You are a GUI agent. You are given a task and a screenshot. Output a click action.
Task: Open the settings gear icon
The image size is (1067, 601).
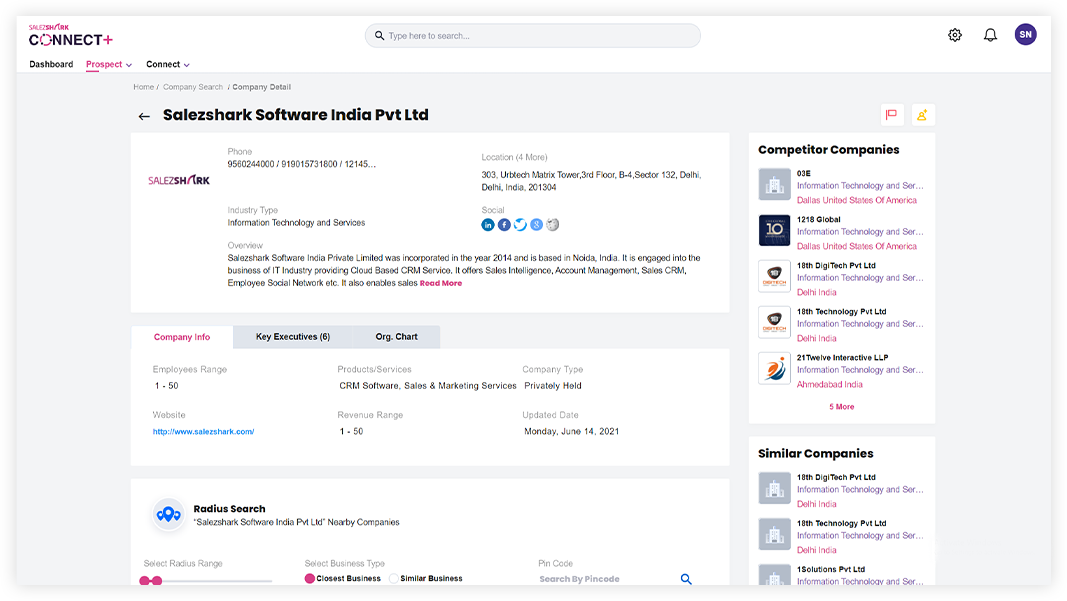[955, 35]
